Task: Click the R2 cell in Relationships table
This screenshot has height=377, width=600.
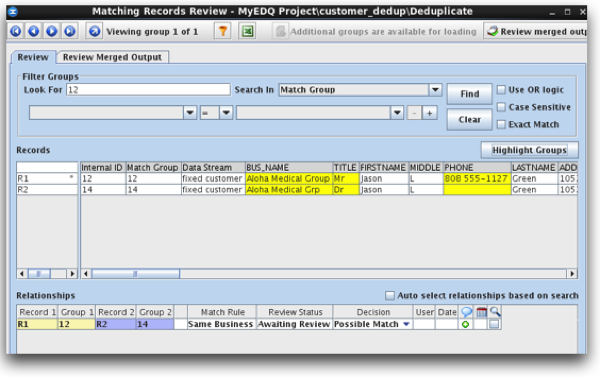Action: [115, 324]
